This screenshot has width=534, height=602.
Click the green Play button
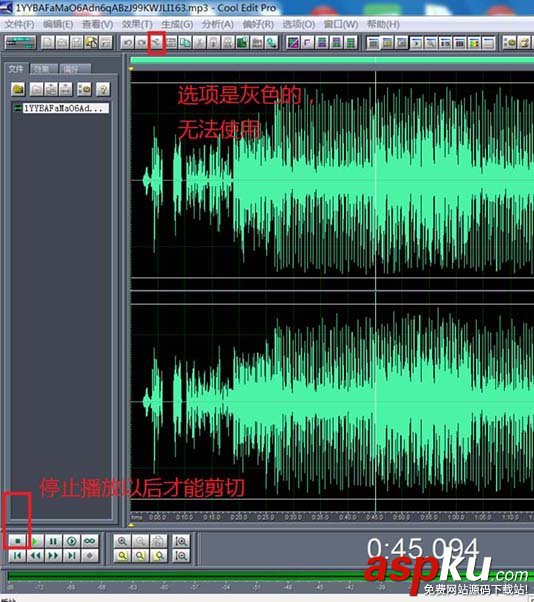pos(35,541)
